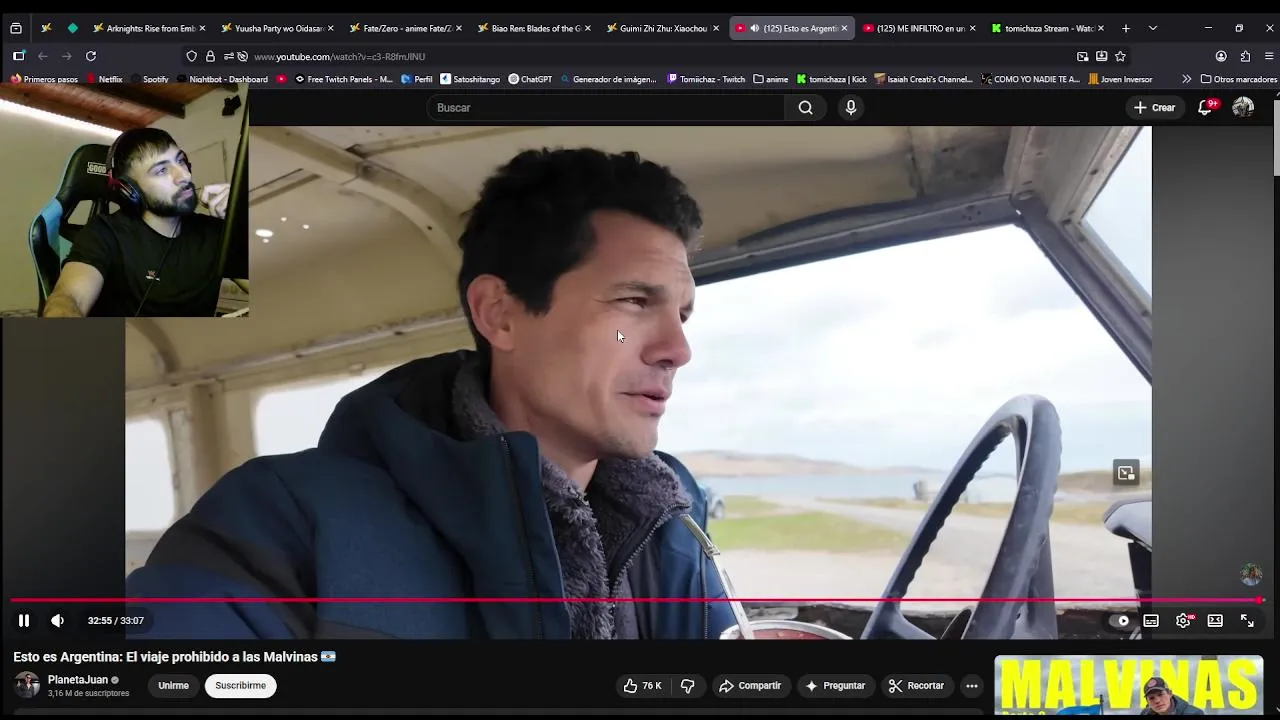The width and height of the screenshot is (1280, 720).
Task: Close the Esto es Argentina tab
Action: 844,28
